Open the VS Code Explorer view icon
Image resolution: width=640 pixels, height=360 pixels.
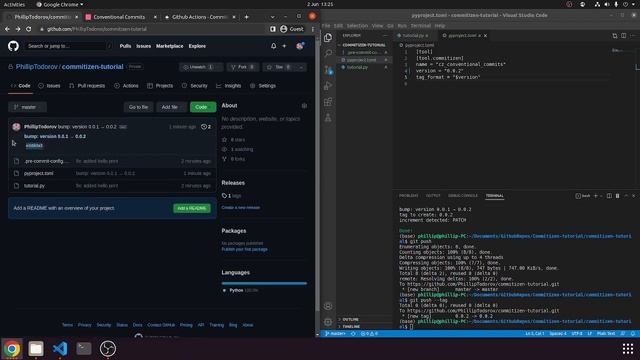(328, 38)
